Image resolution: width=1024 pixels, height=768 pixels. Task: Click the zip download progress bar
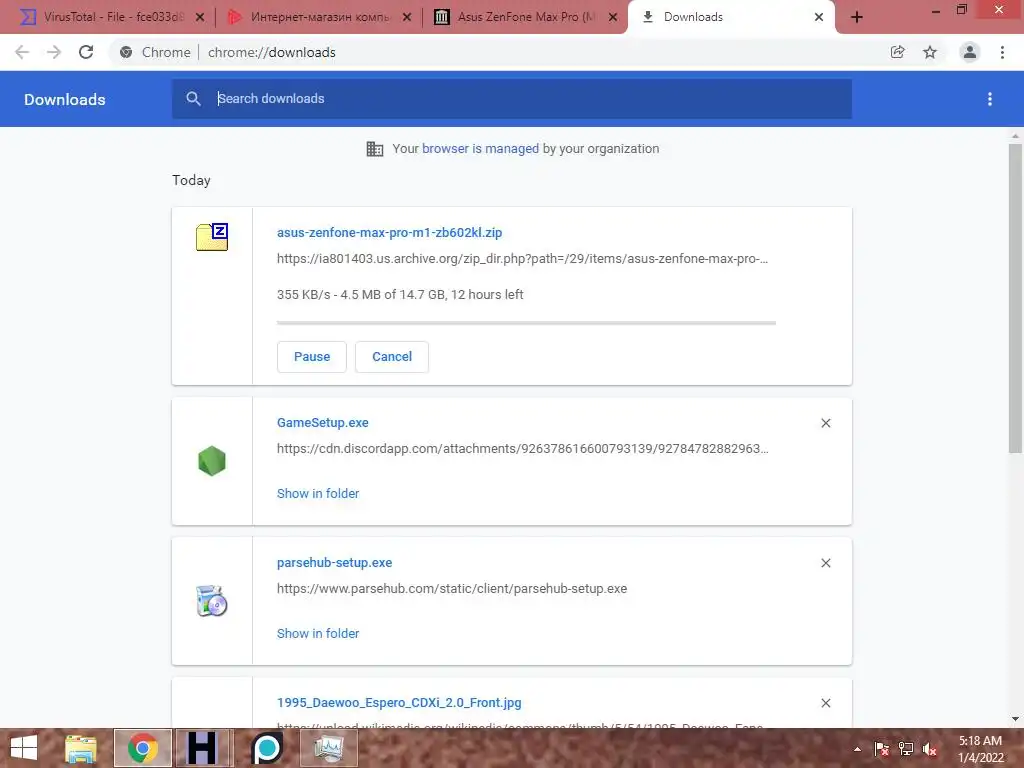pos(526,323)
